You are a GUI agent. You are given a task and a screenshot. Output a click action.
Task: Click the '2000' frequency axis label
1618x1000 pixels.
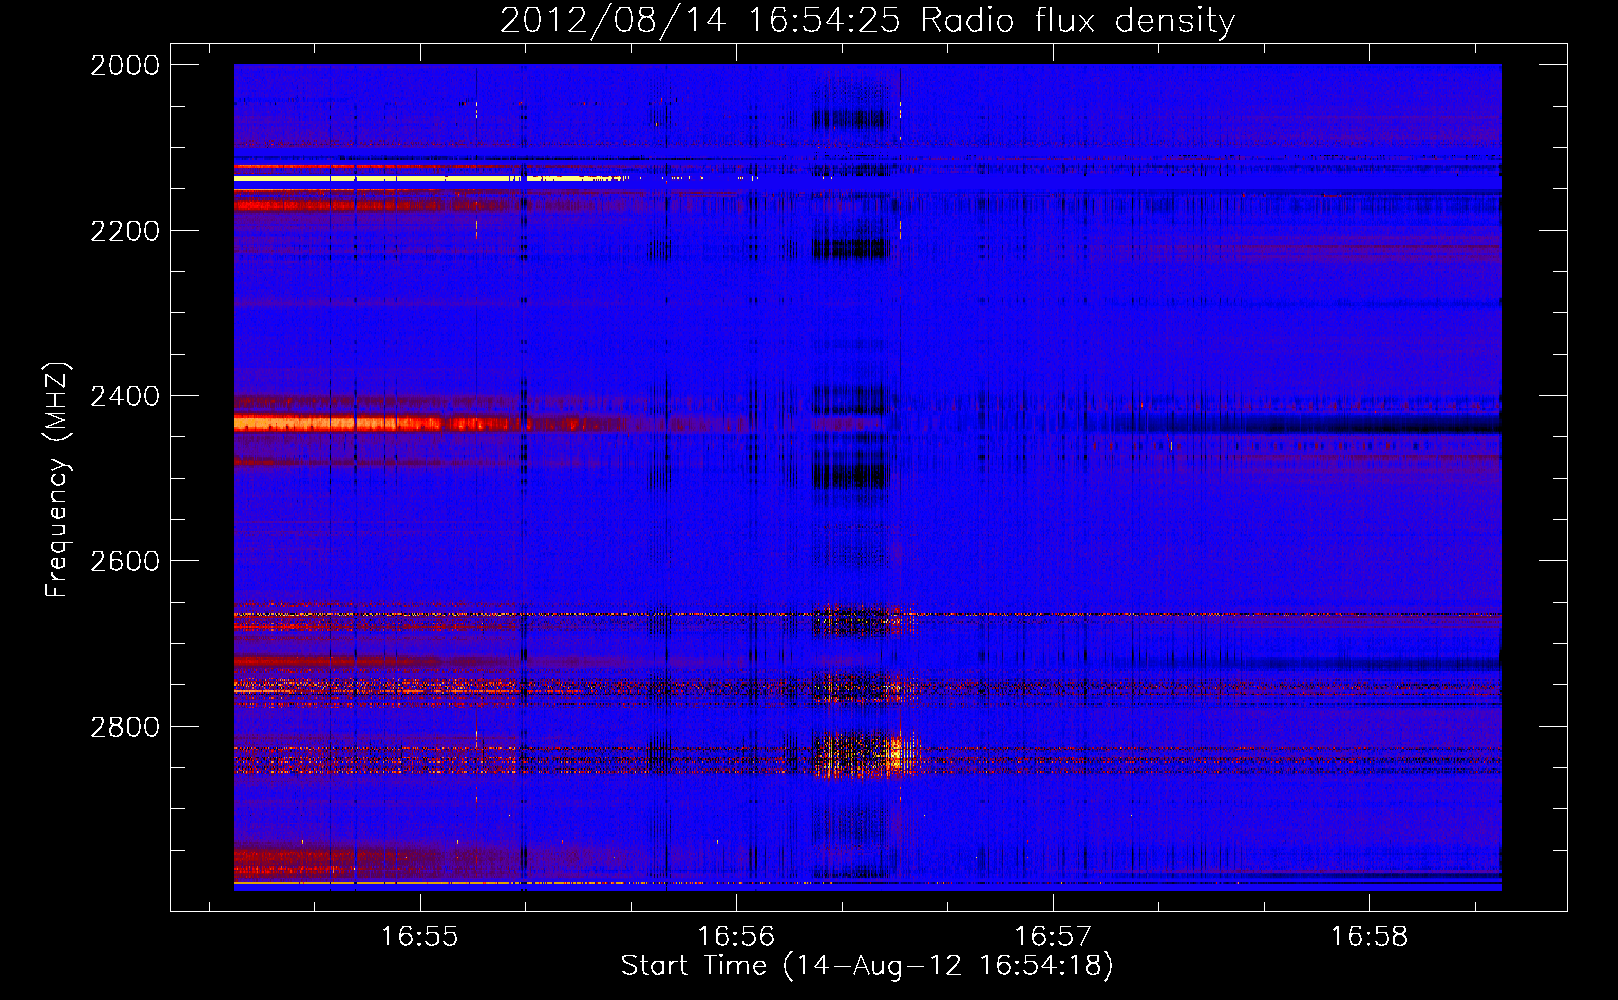click(x=125, y=65)
